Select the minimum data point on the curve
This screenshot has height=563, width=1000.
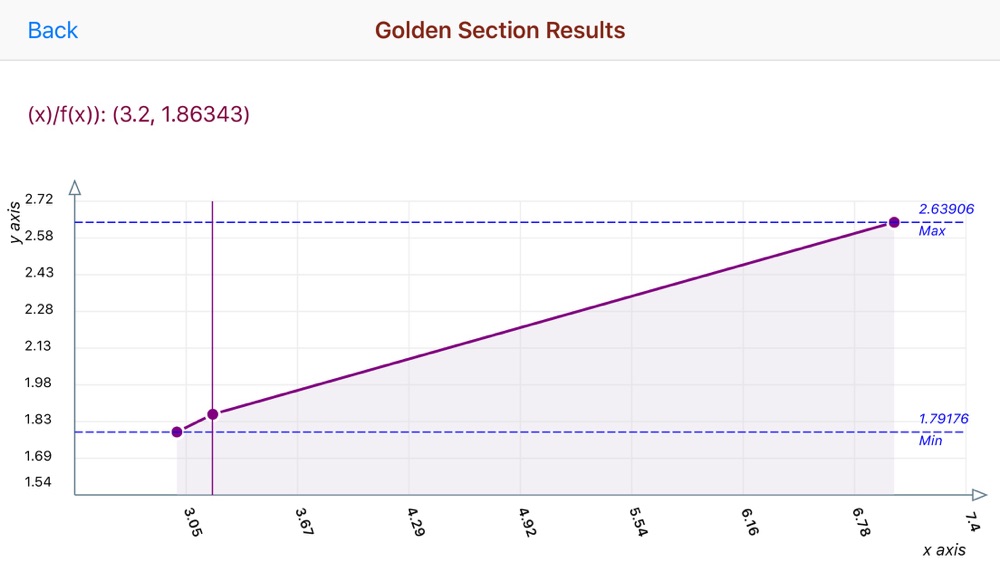click(177, 432)
